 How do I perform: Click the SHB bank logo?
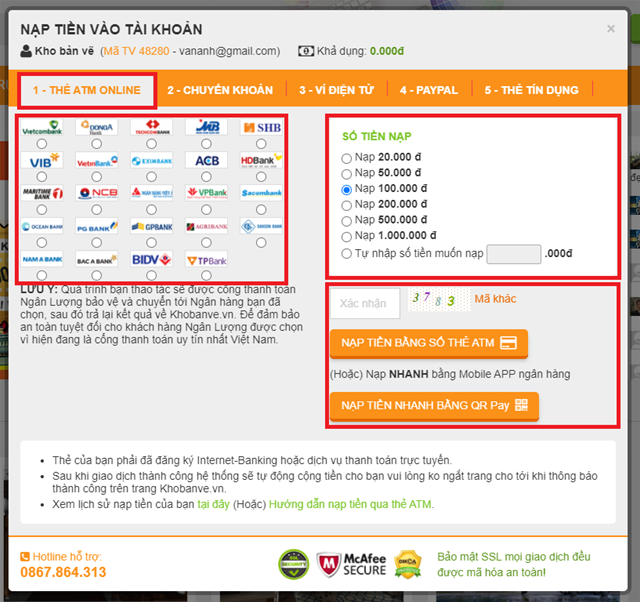261,127
